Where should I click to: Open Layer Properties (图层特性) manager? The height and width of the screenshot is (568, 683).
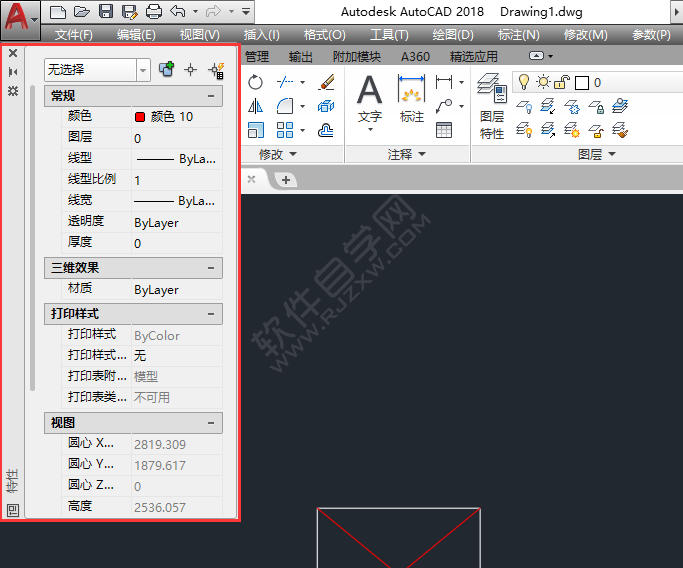(492, 106)
